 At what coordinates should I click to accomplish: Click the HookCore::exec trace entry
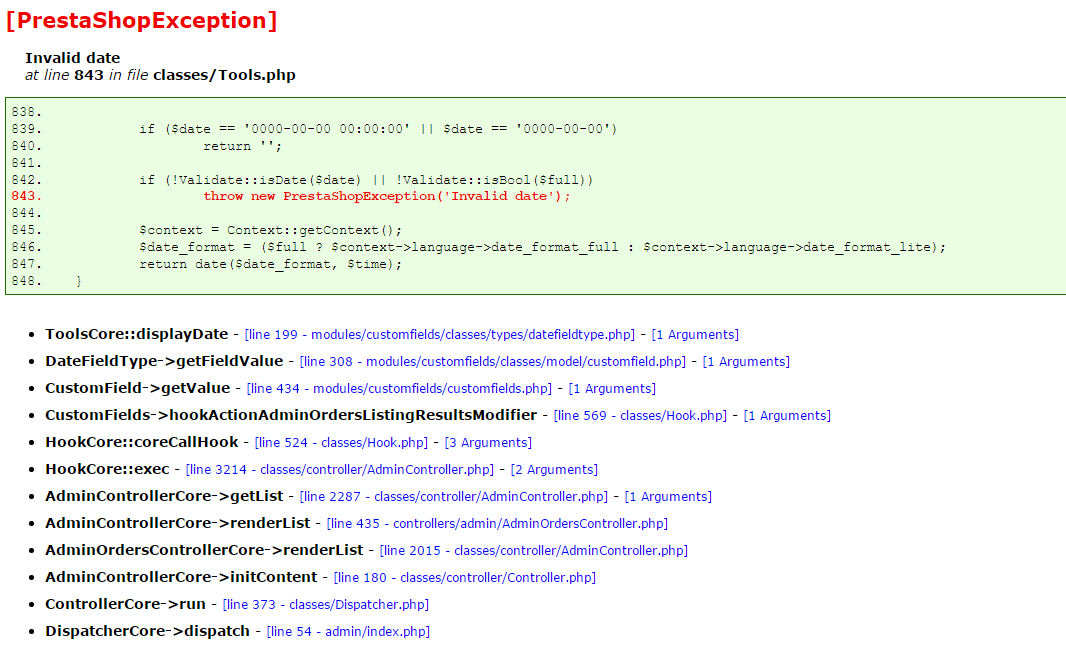[x=107, y=469]
